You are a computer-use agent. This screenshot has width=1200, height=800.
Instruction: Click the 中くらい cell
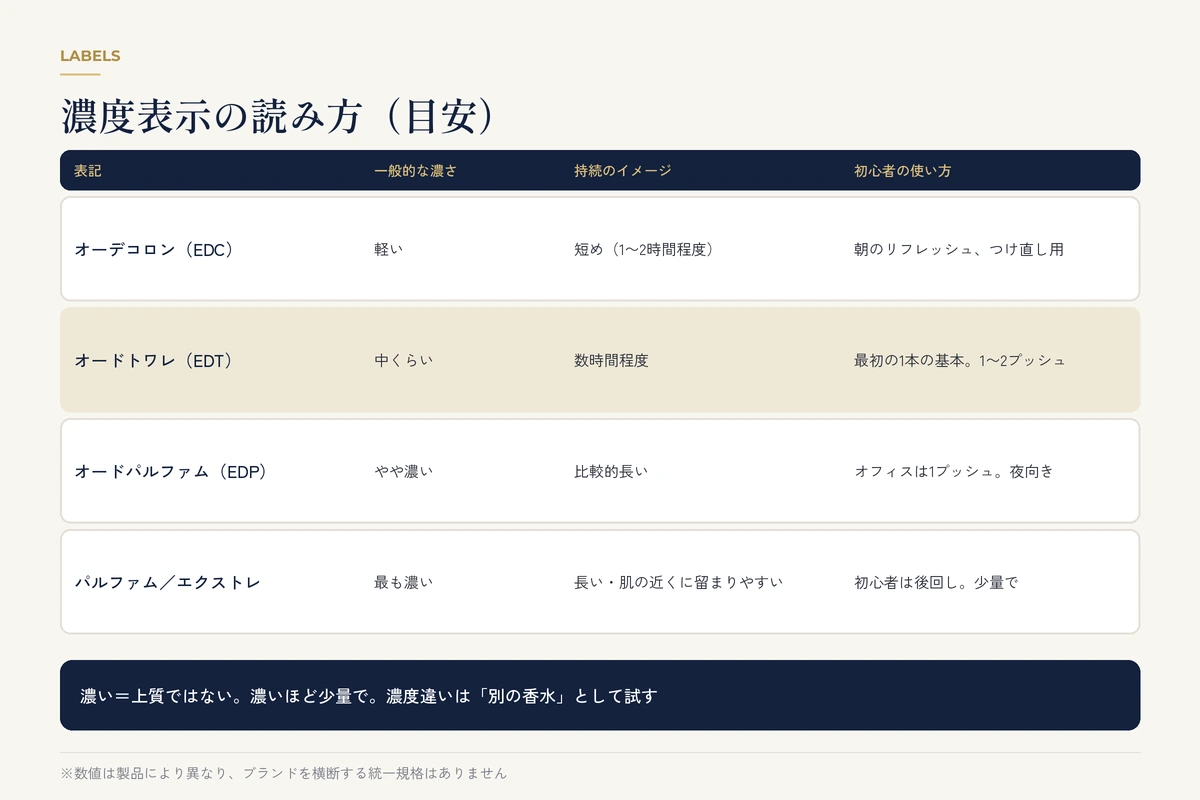404,360
